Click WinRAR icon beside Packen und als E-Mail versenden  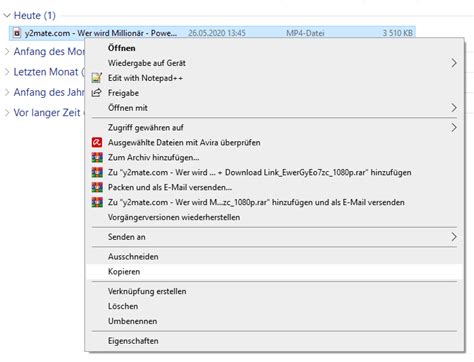(97, 187)
